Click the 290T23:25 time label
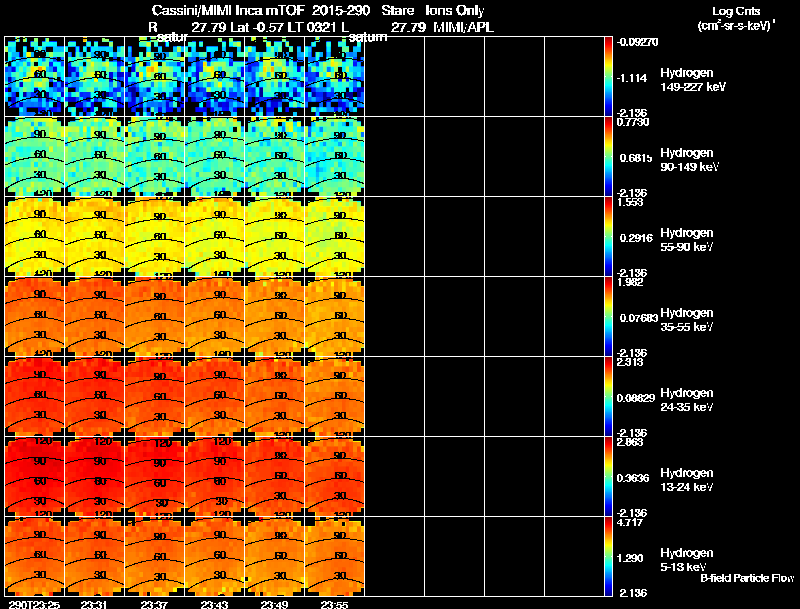Screen dimensions: 800x609 (34, 604)
